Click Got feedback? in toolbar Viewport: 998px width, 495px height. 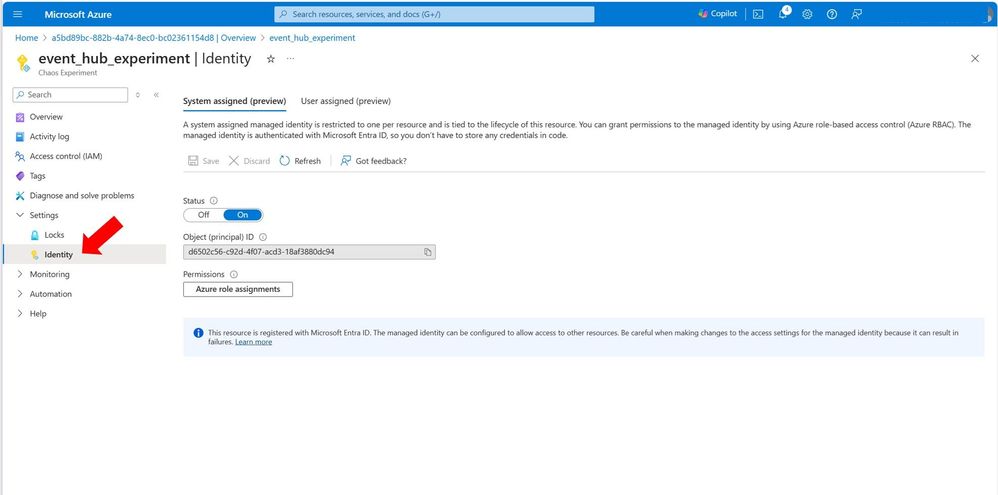[x=374, y=161]
